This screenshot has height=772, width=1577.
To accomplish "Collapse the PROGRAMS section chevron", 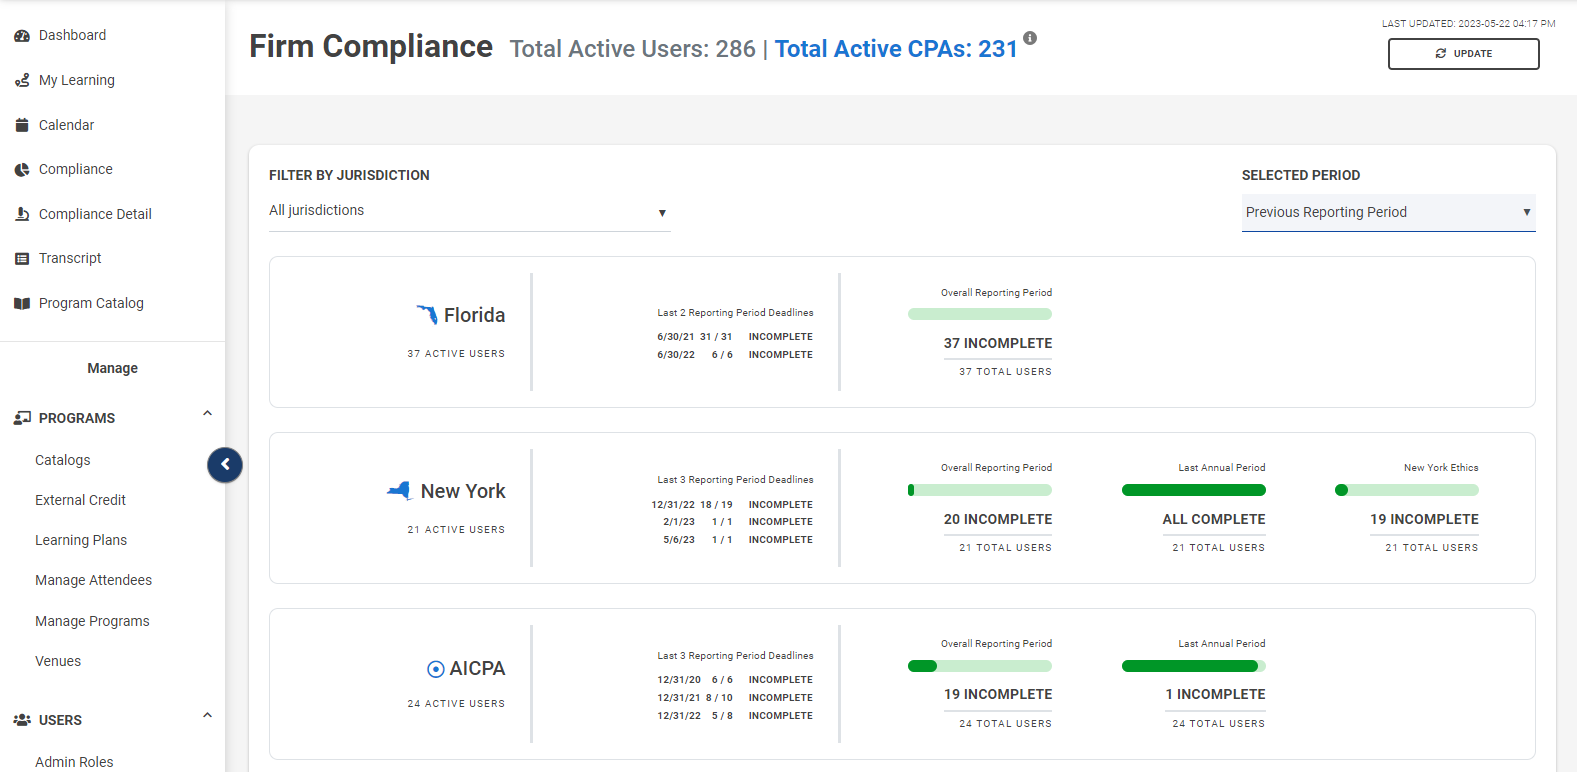I will [x=207, y=414].
